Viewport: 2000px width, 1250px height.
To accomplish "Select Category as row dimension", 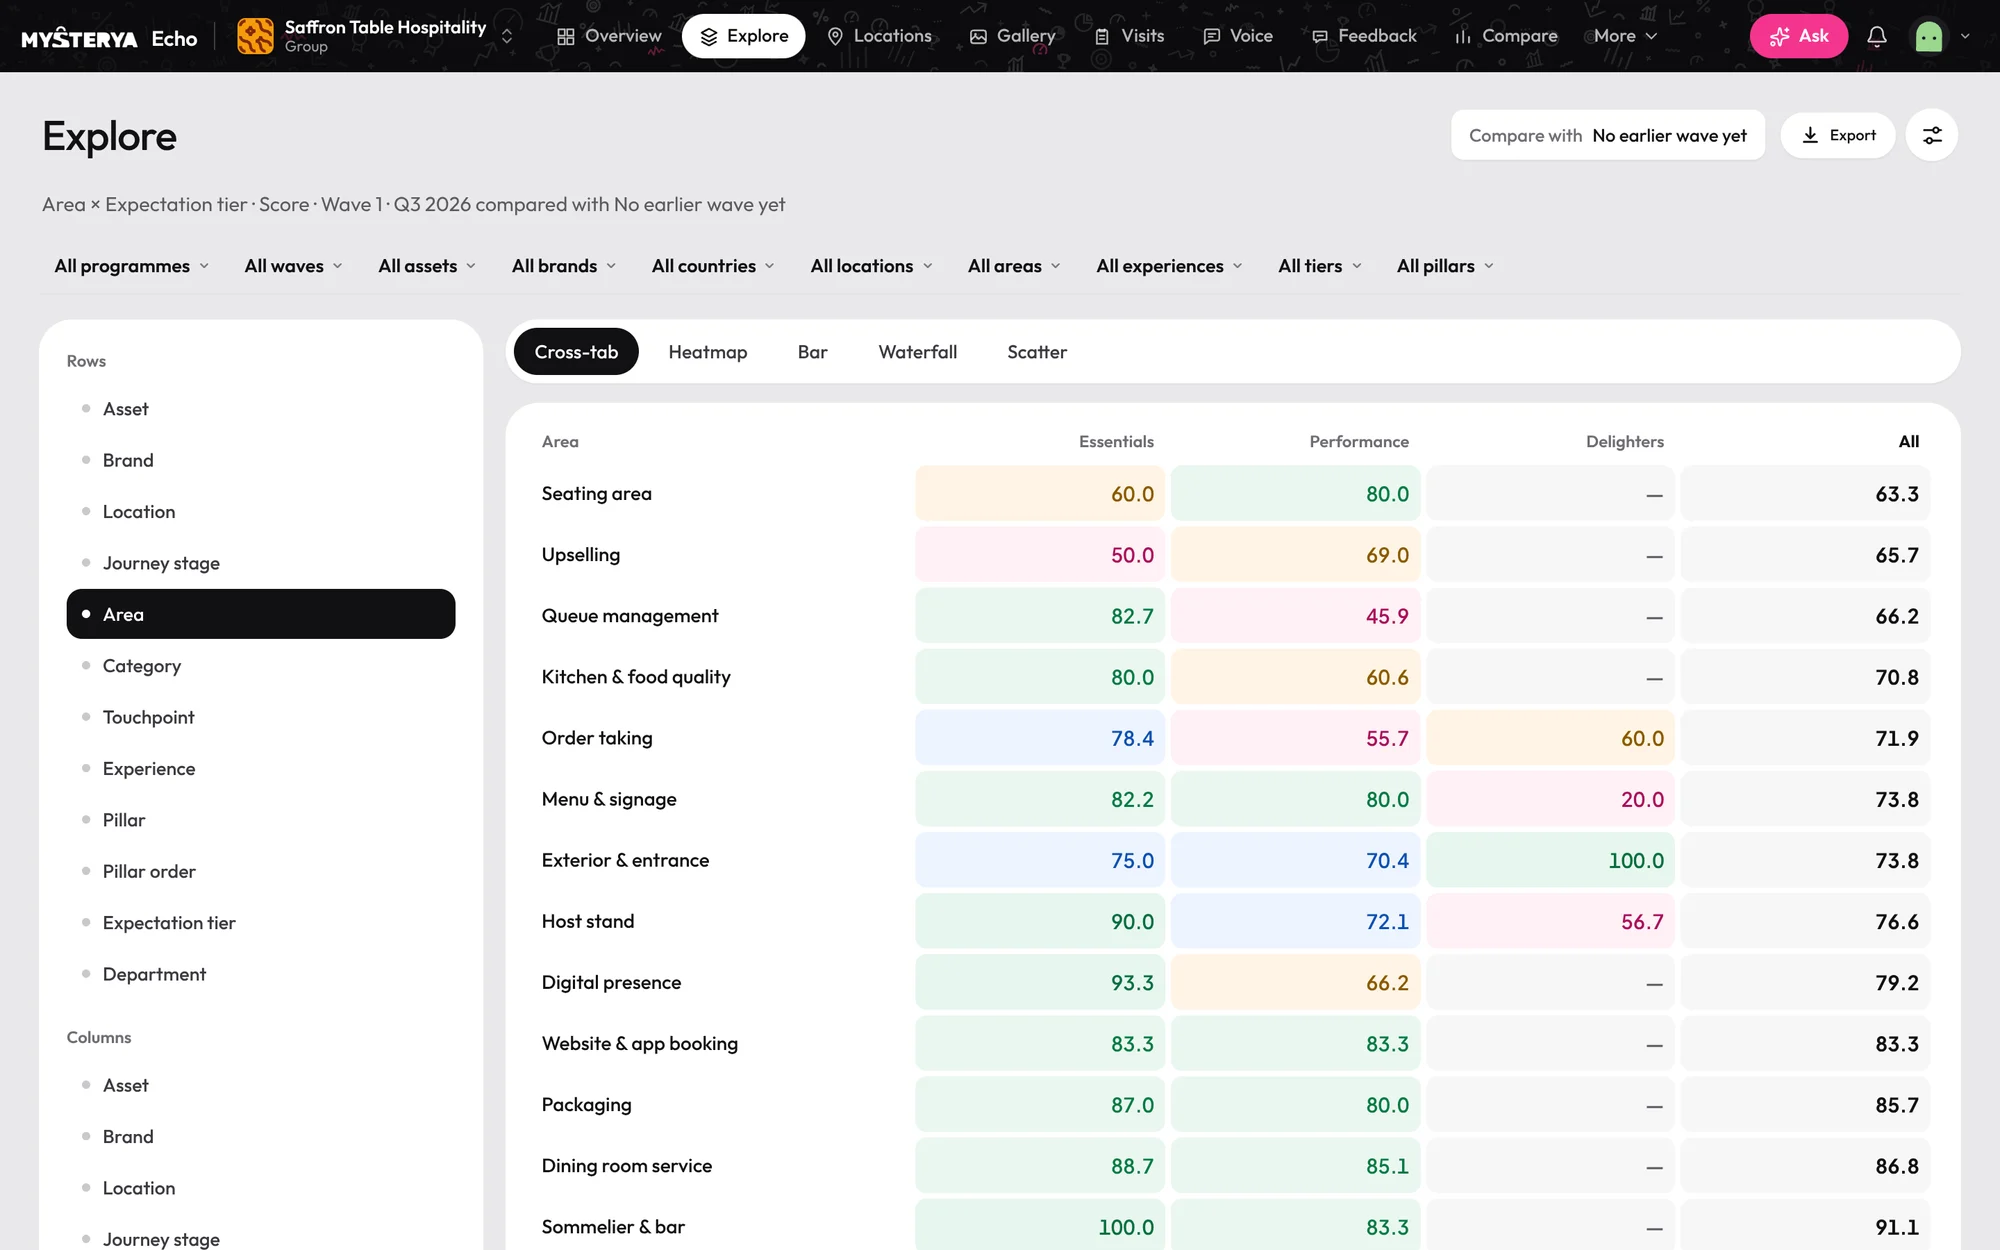I will 261,666.
